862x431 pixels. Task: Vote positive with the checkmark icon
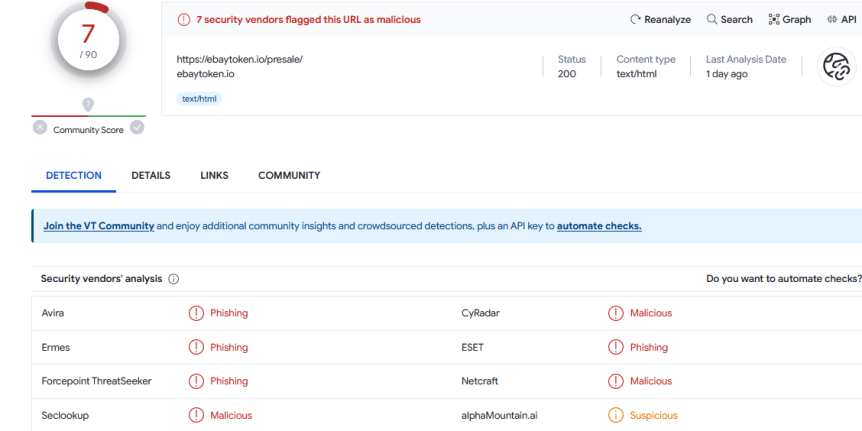tap(137, 128)
